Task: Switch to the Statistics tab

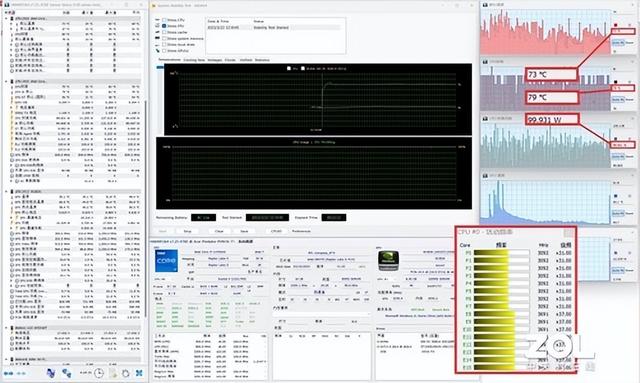Action: click(x=262, y=60)
